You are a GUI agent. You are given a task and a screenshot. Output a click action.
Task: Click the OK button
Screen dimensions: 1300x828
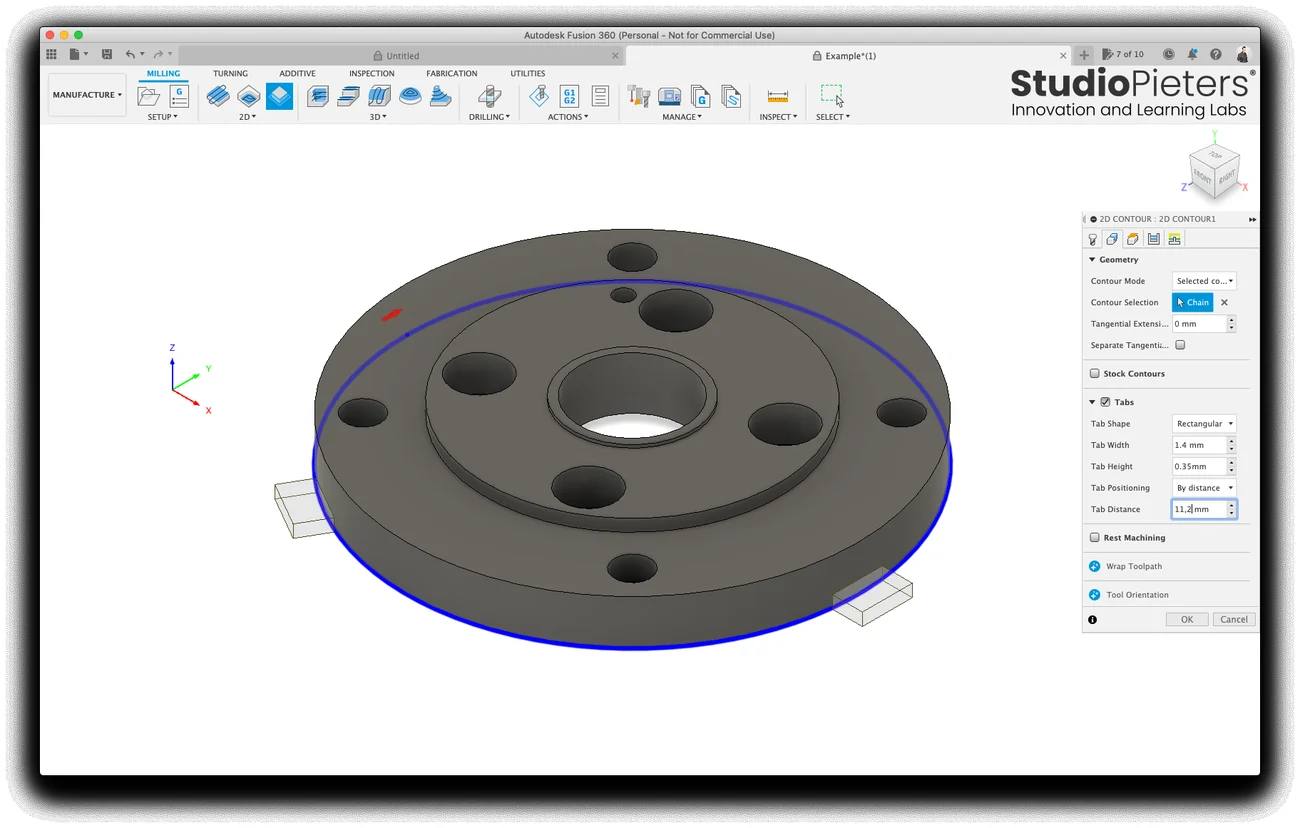(1187, 619)
